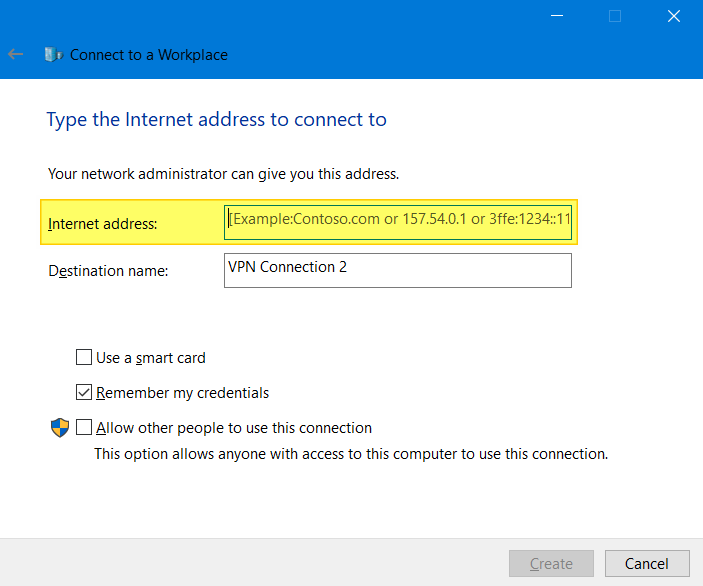Click the "Remember my credentials" label text
The height and width of the screenshot is (586, 703).
(182, 393)
